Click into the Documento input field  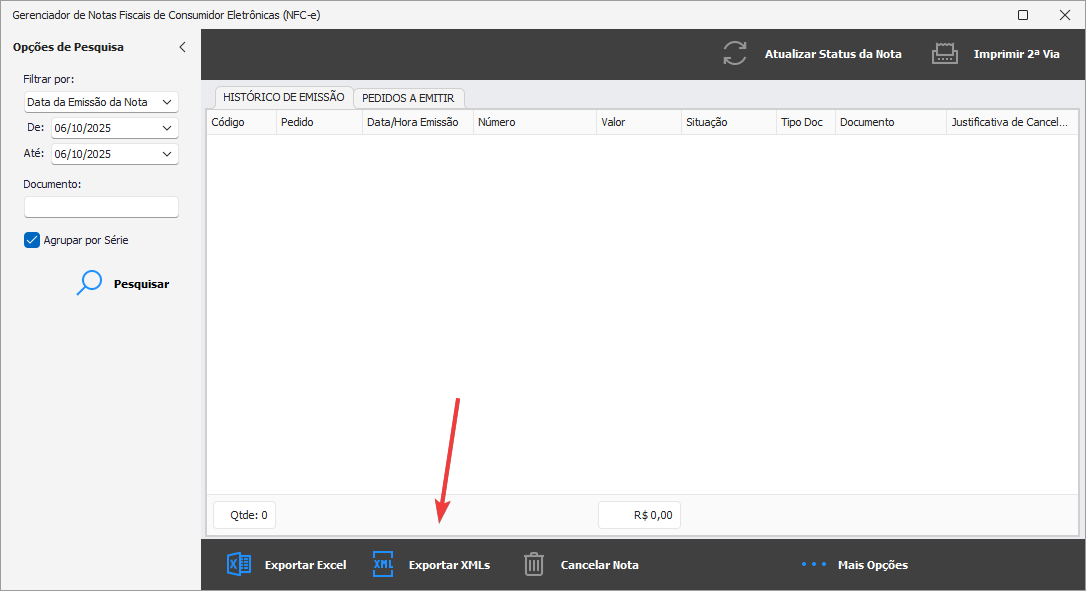tap(101, 207)
